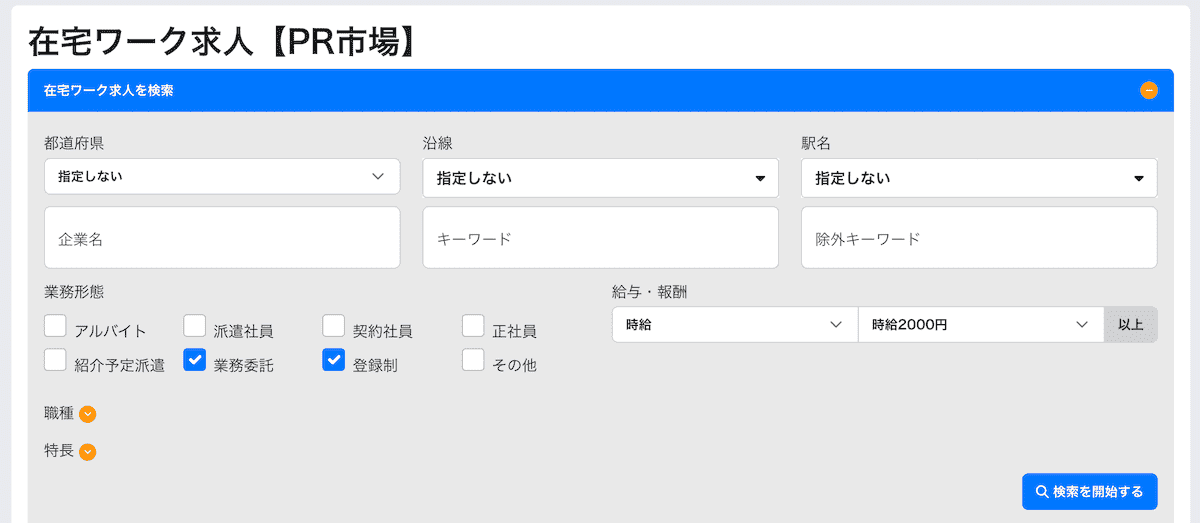Focus the 除外キーワード text box

[978, 238]
